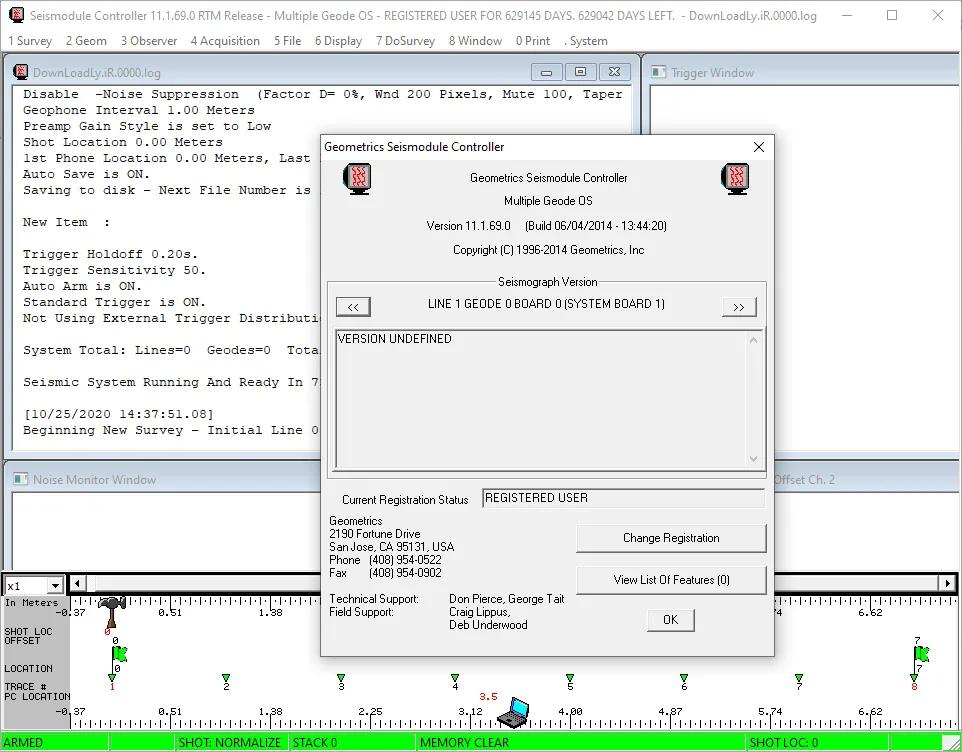
Task: Confirm the dialog with OK
Action: [x=671, y=620]
